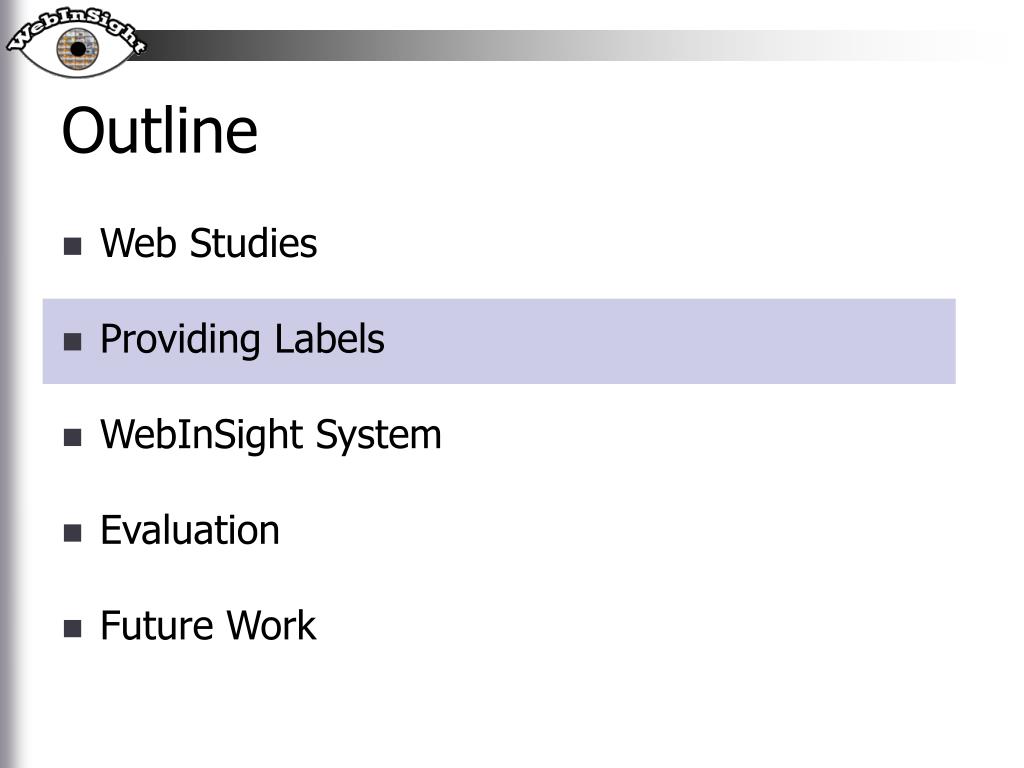Image resolution: width=1024 pixels, height=768 pixels.
Task: Click the WebInSight eye logo
Action: [x=76, y=42]
